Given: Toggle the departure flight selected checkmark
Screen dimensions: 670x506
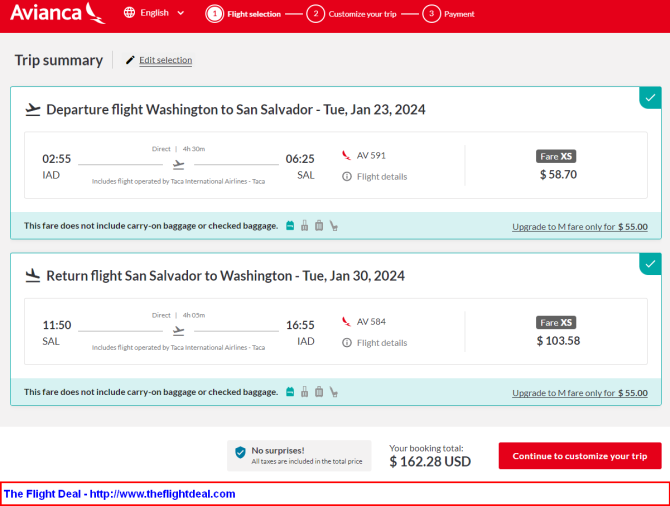Looking at the screenshot, I should tap(650, 98).
